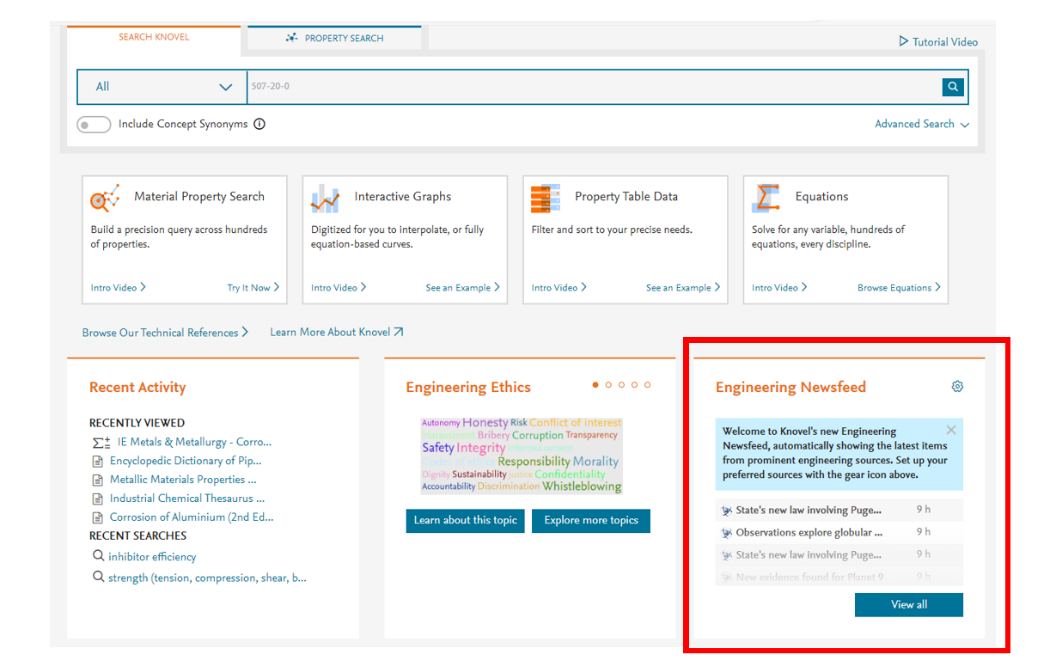Click document icon beside Industrial Chemical Thesaurus
Screen dimensions: 1062x667
(x=98, y=499)
